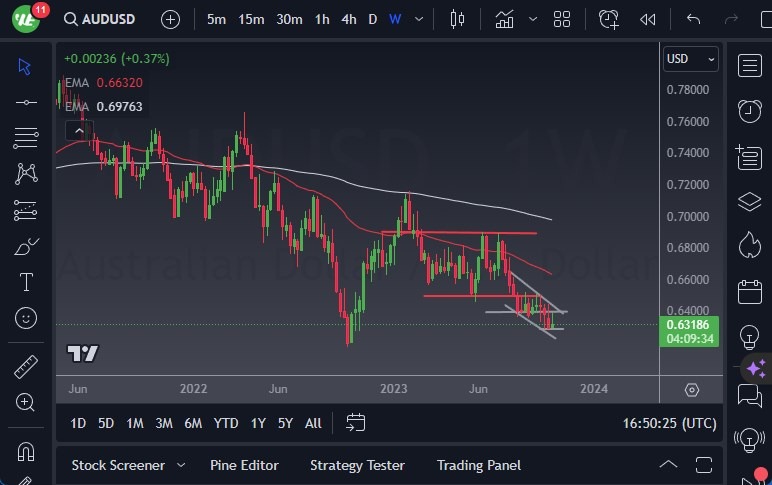The width and height of the screenshot is (772, 485).
Task: Select the Brush drawing tool
Action: [26, 246]
